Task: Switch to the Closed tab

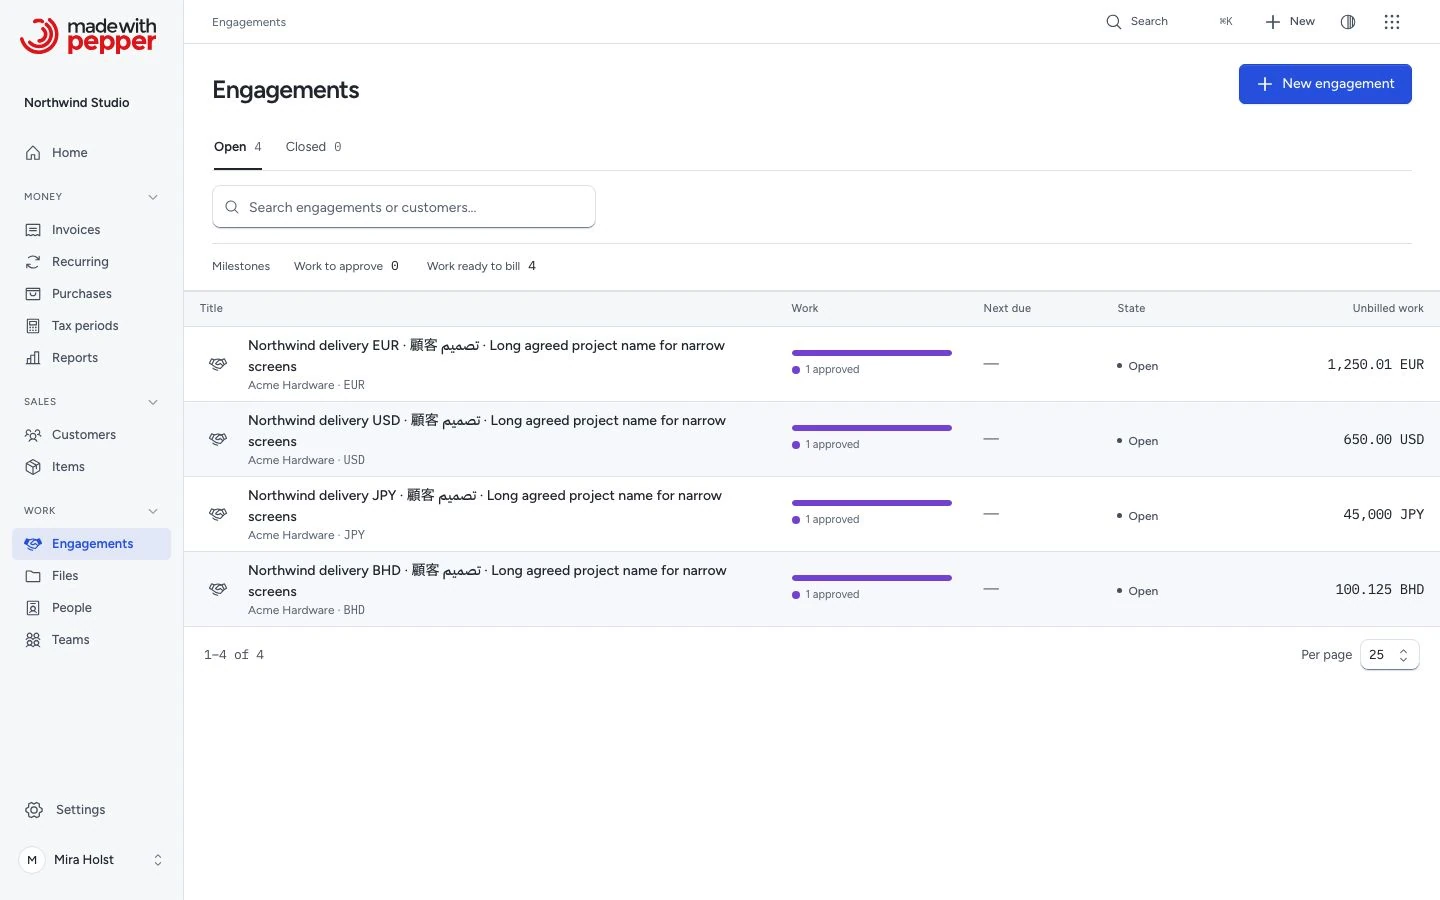Action: (313, 147)
